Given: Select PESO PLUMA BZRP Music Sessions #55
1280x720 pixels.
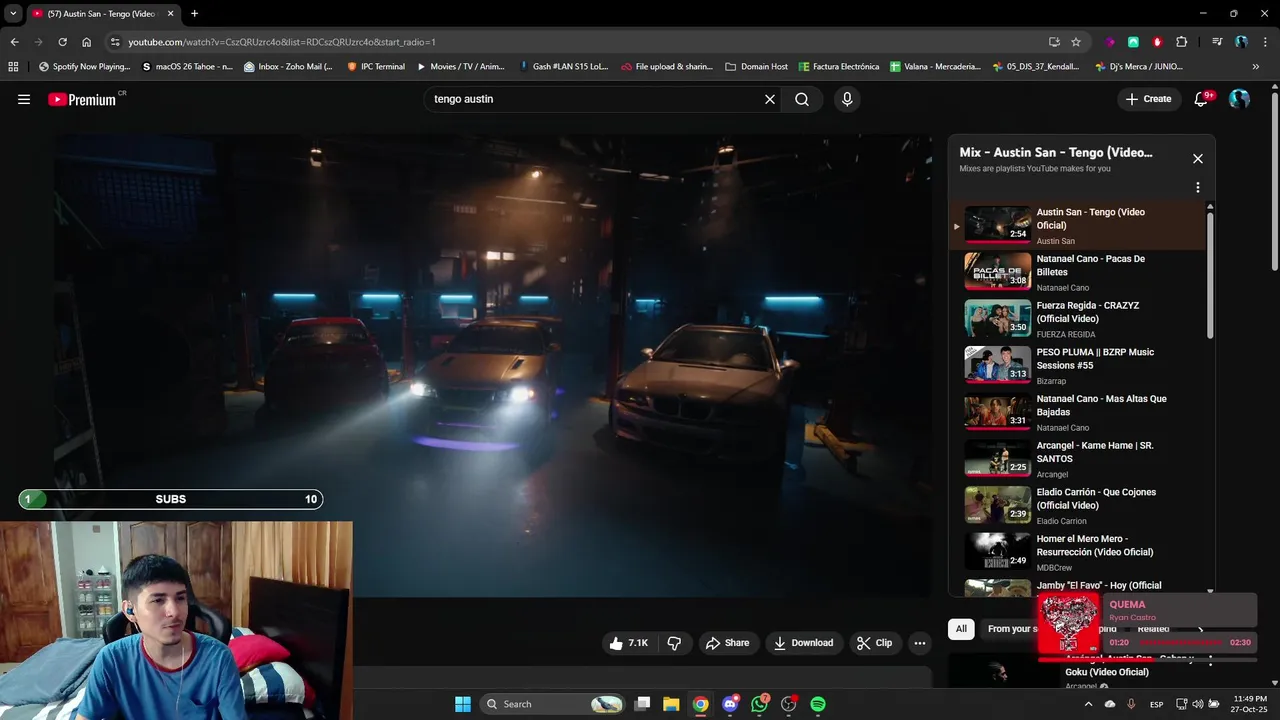Looking at the screenshot, I should tap(1077, 365).
